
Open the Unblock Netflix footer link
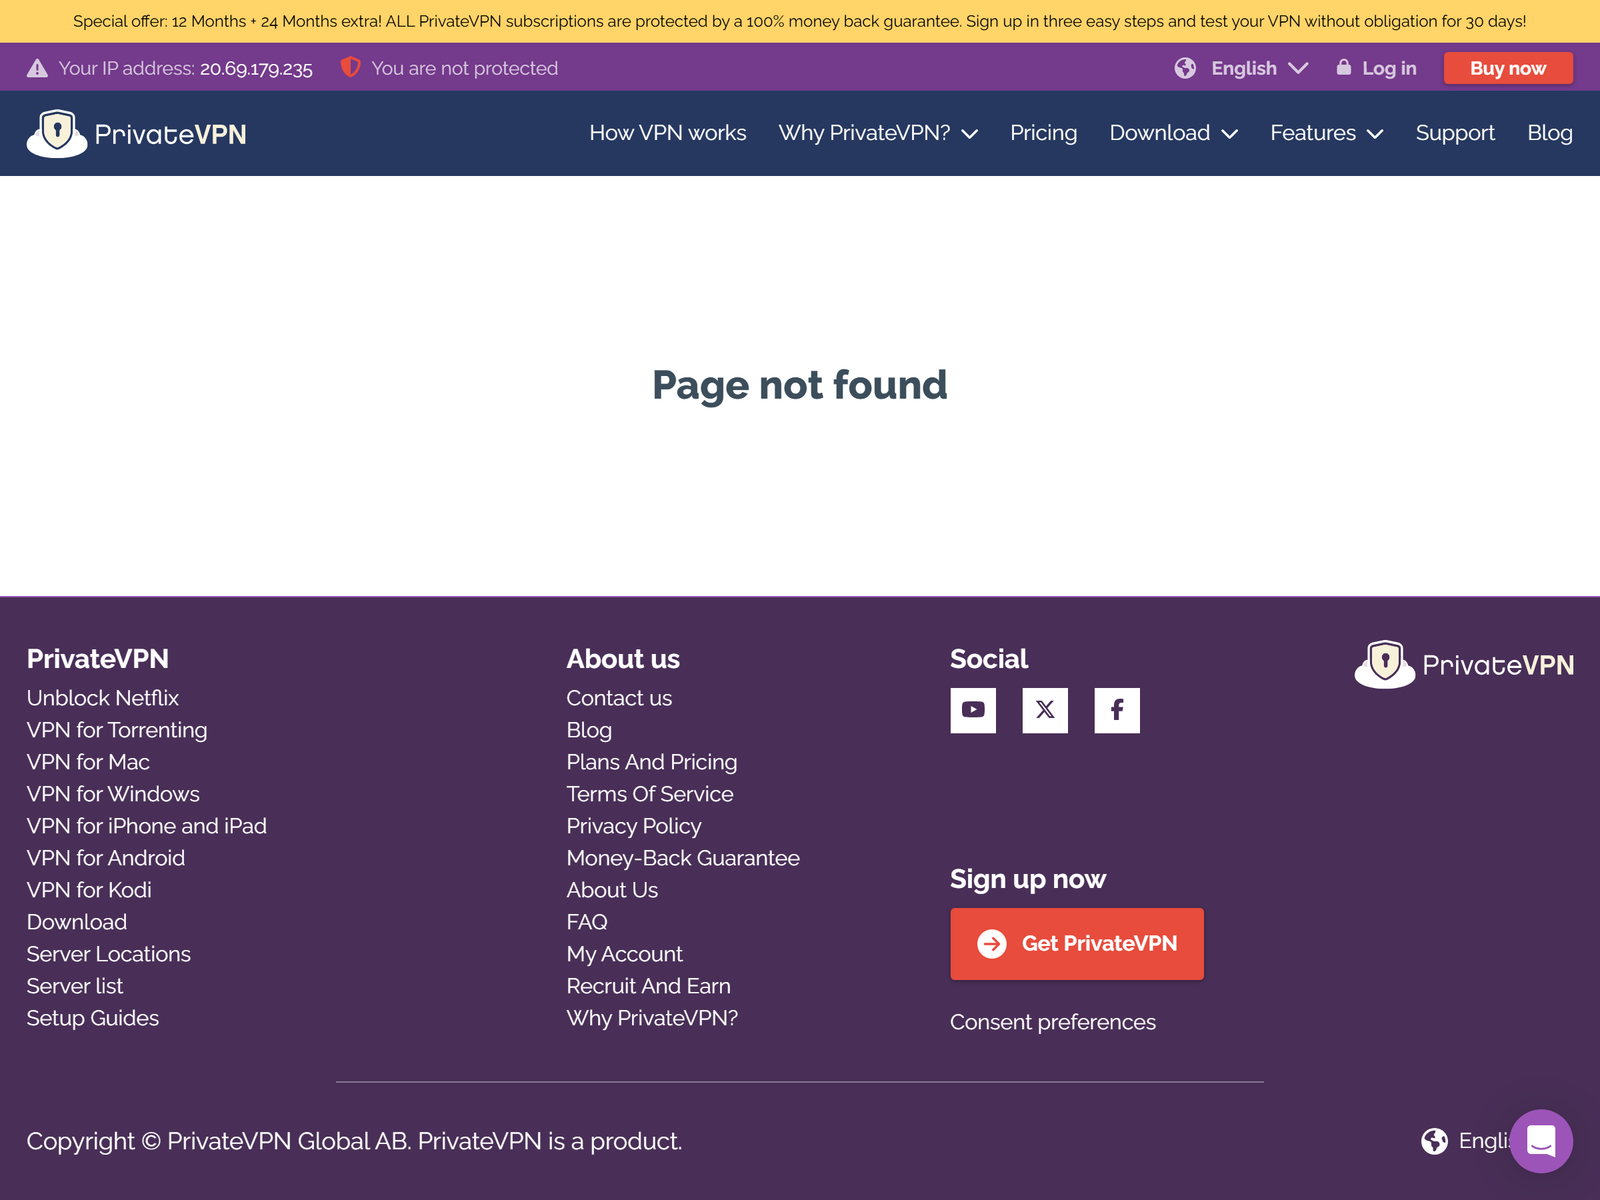[103, 698]
